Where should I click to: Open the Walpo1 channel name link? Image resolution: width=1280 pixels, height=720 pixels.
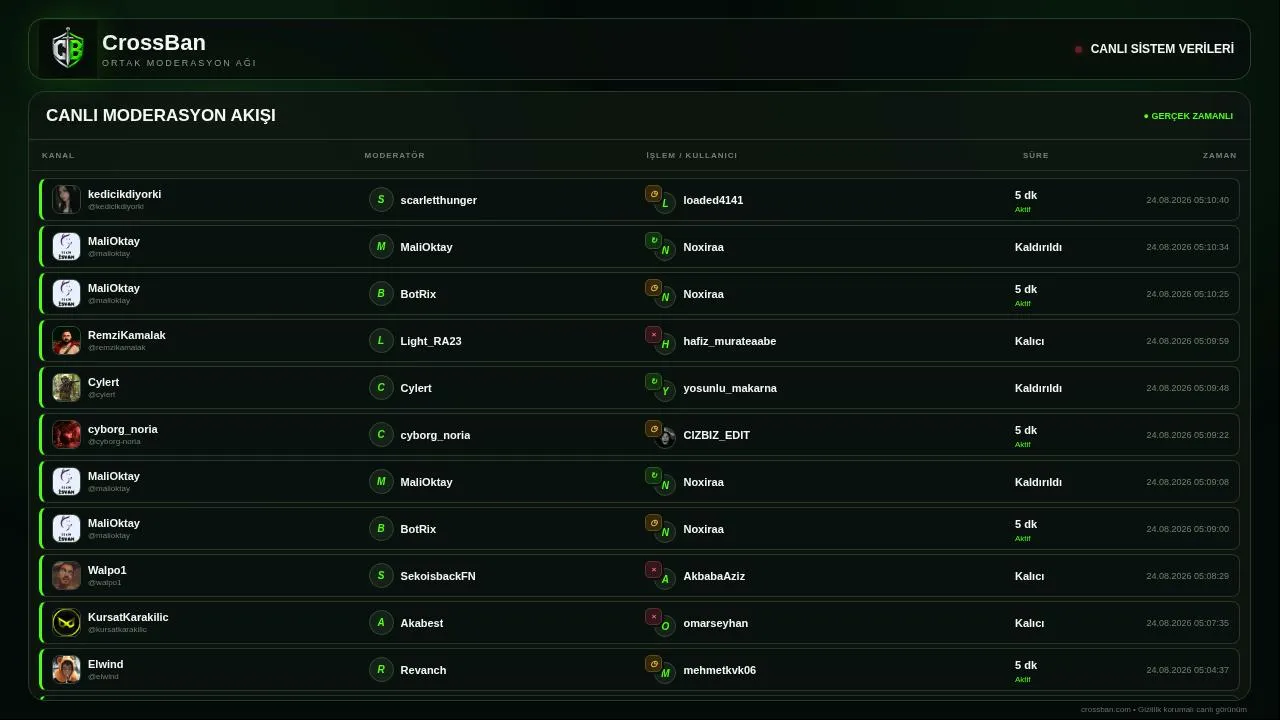107,570
